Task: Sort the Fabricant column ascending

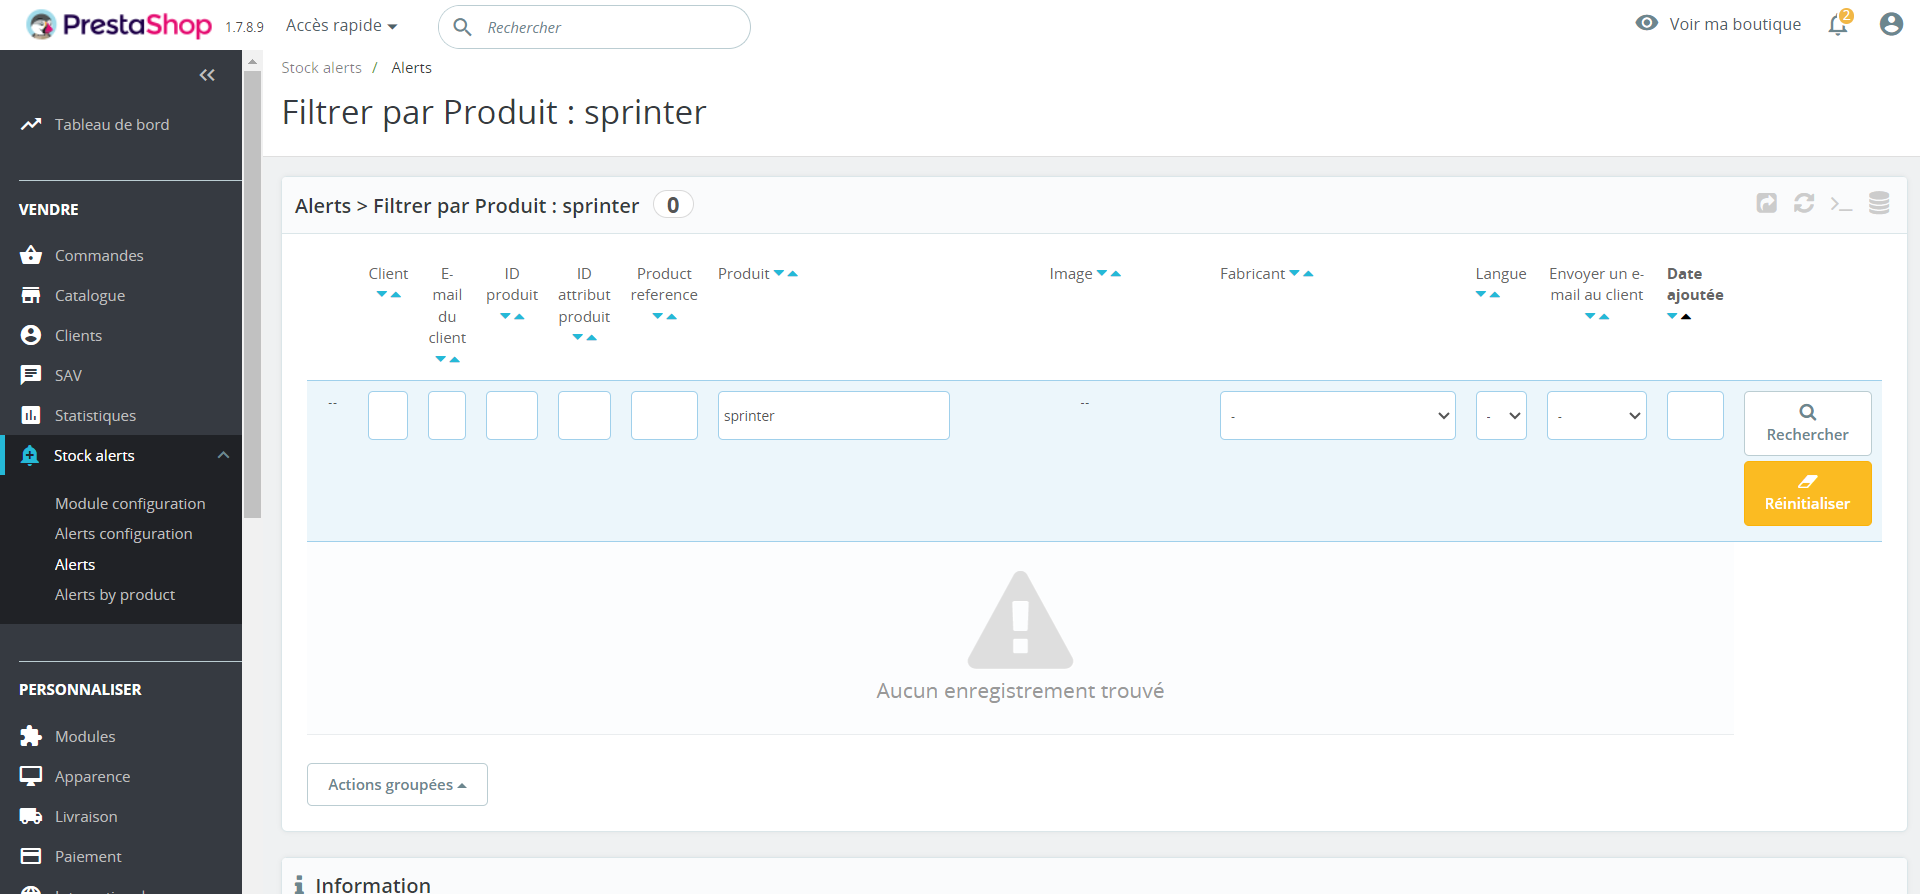Action: [1308, 273]
